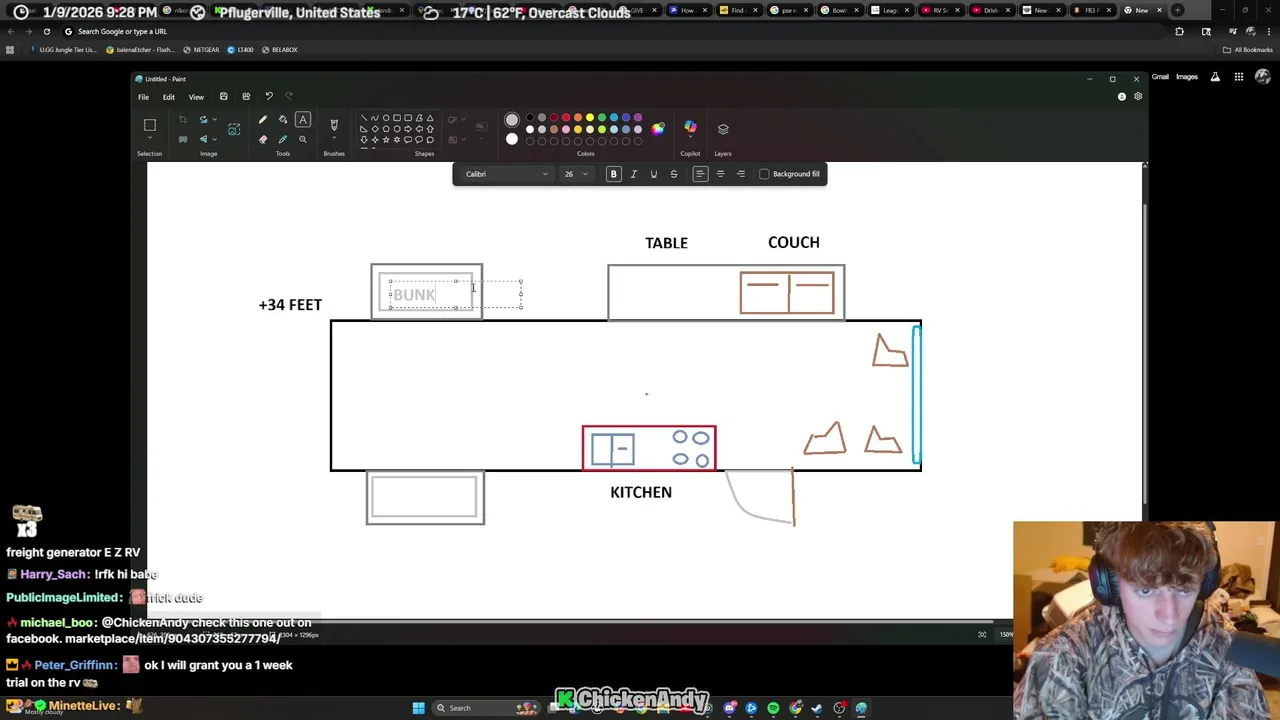Click the Save icon in Paint
1280x720 pixels.
tap(223, 97)
